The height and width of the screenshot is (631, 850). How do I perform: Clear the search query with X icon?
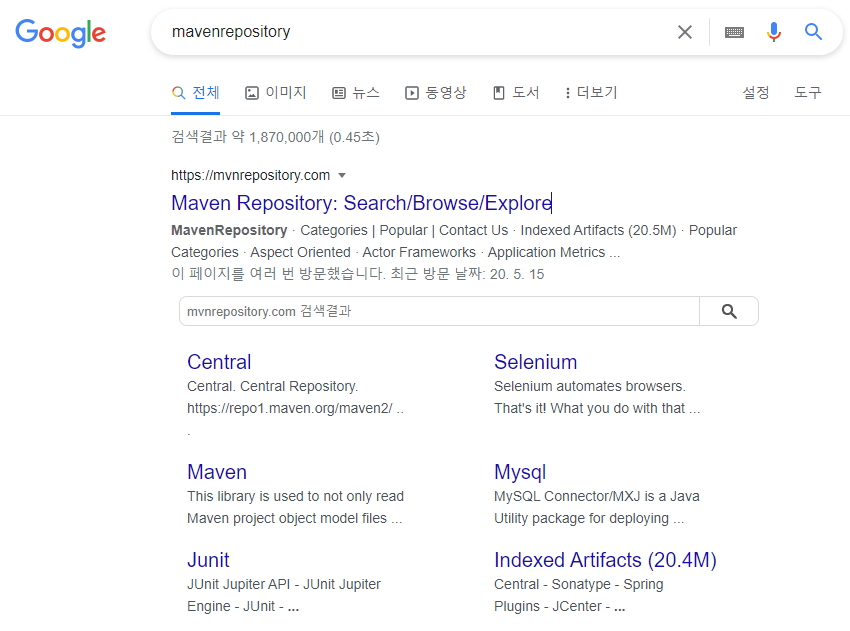[685, 32]
